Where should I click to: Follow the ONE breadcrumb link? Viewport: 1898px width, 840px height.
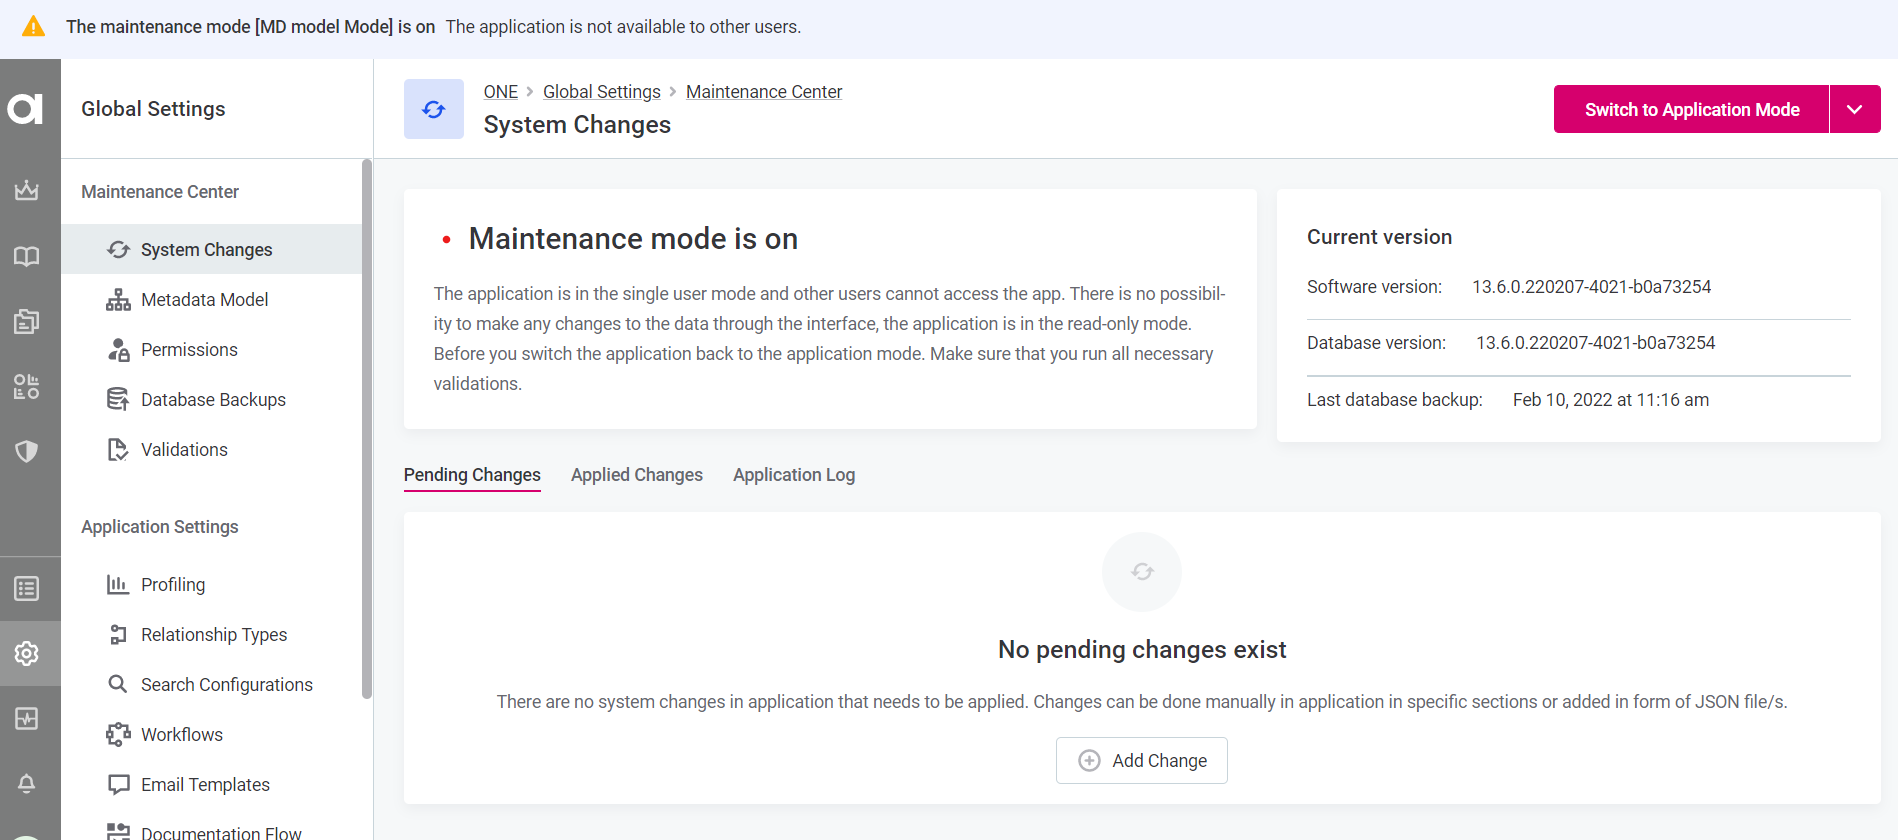[x=500, y=92]
